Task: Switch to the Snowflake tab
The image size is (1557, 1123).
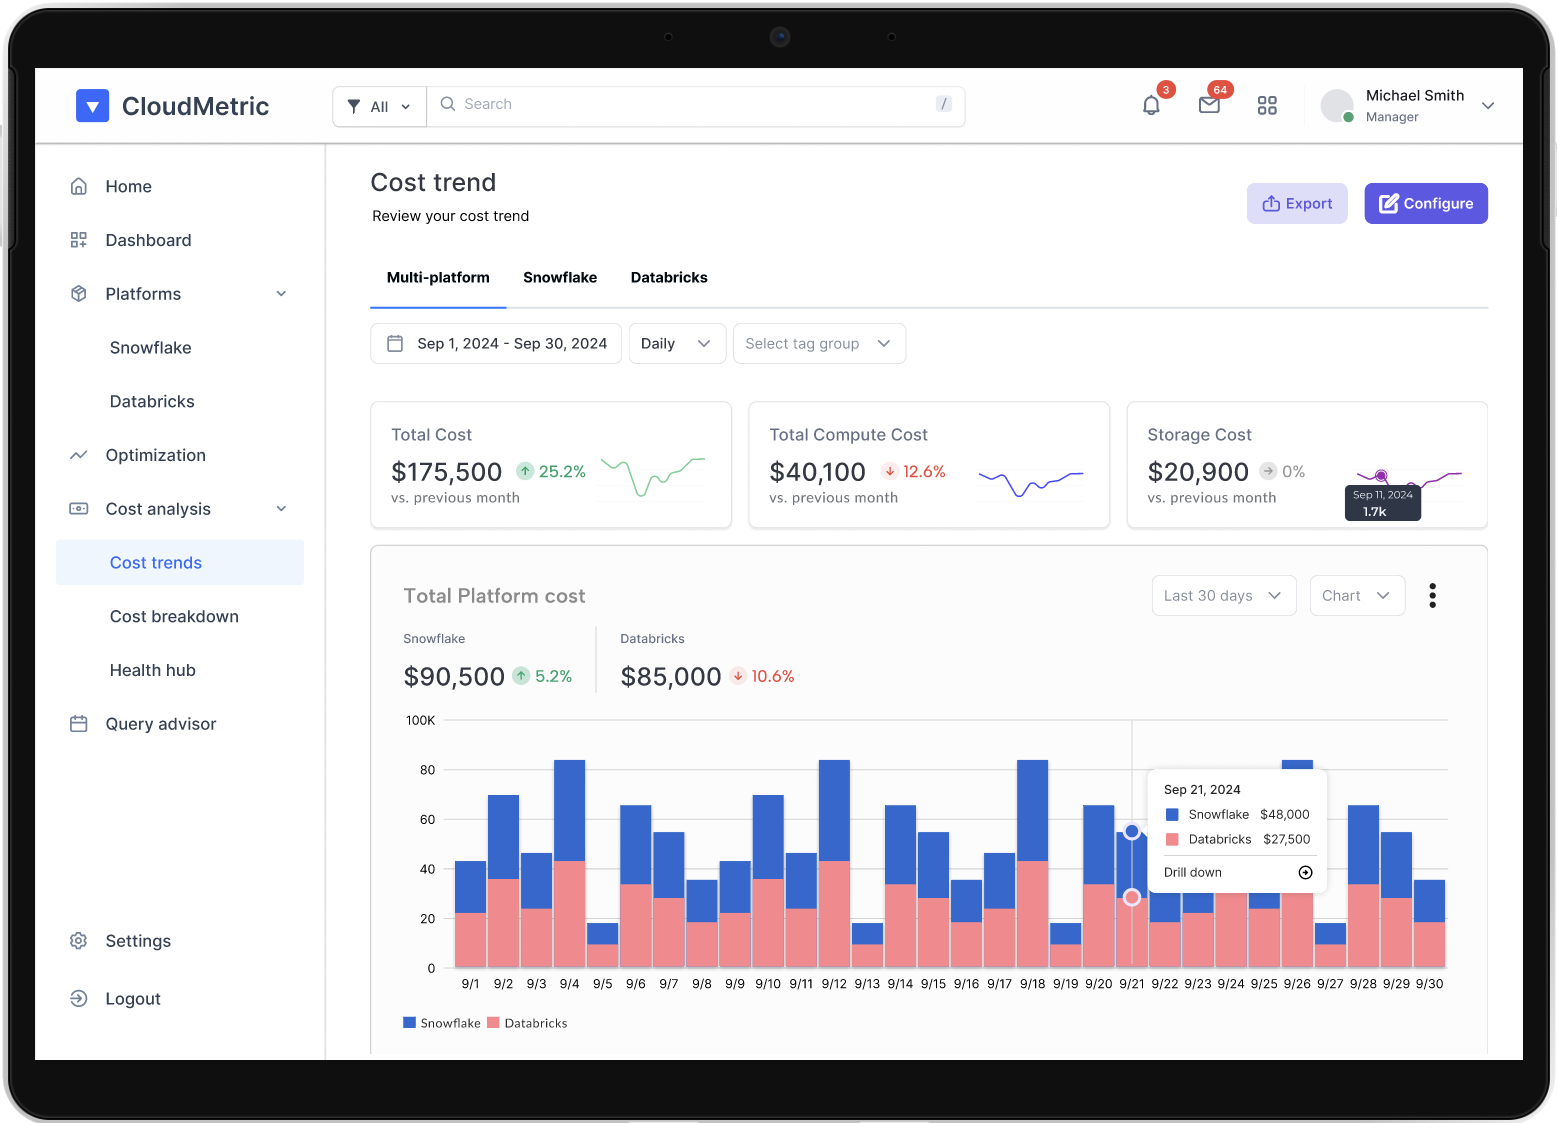Action: (x=560, y=278)
